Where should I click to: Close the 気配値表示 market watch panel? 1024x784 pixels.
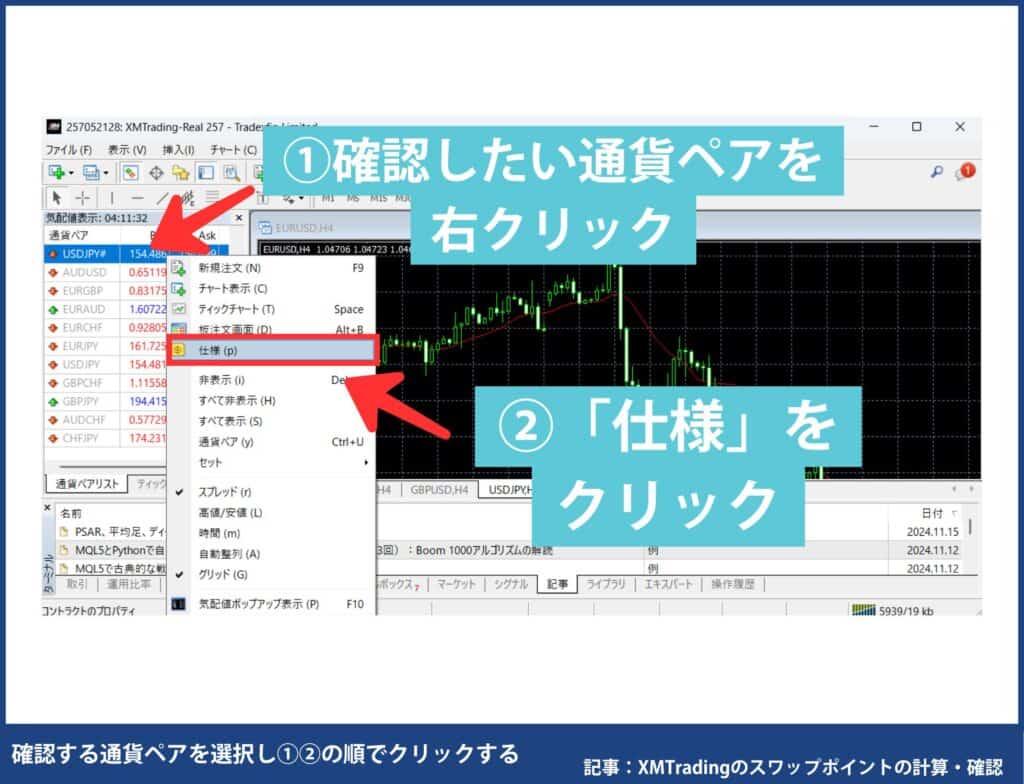tap(239, 218)
